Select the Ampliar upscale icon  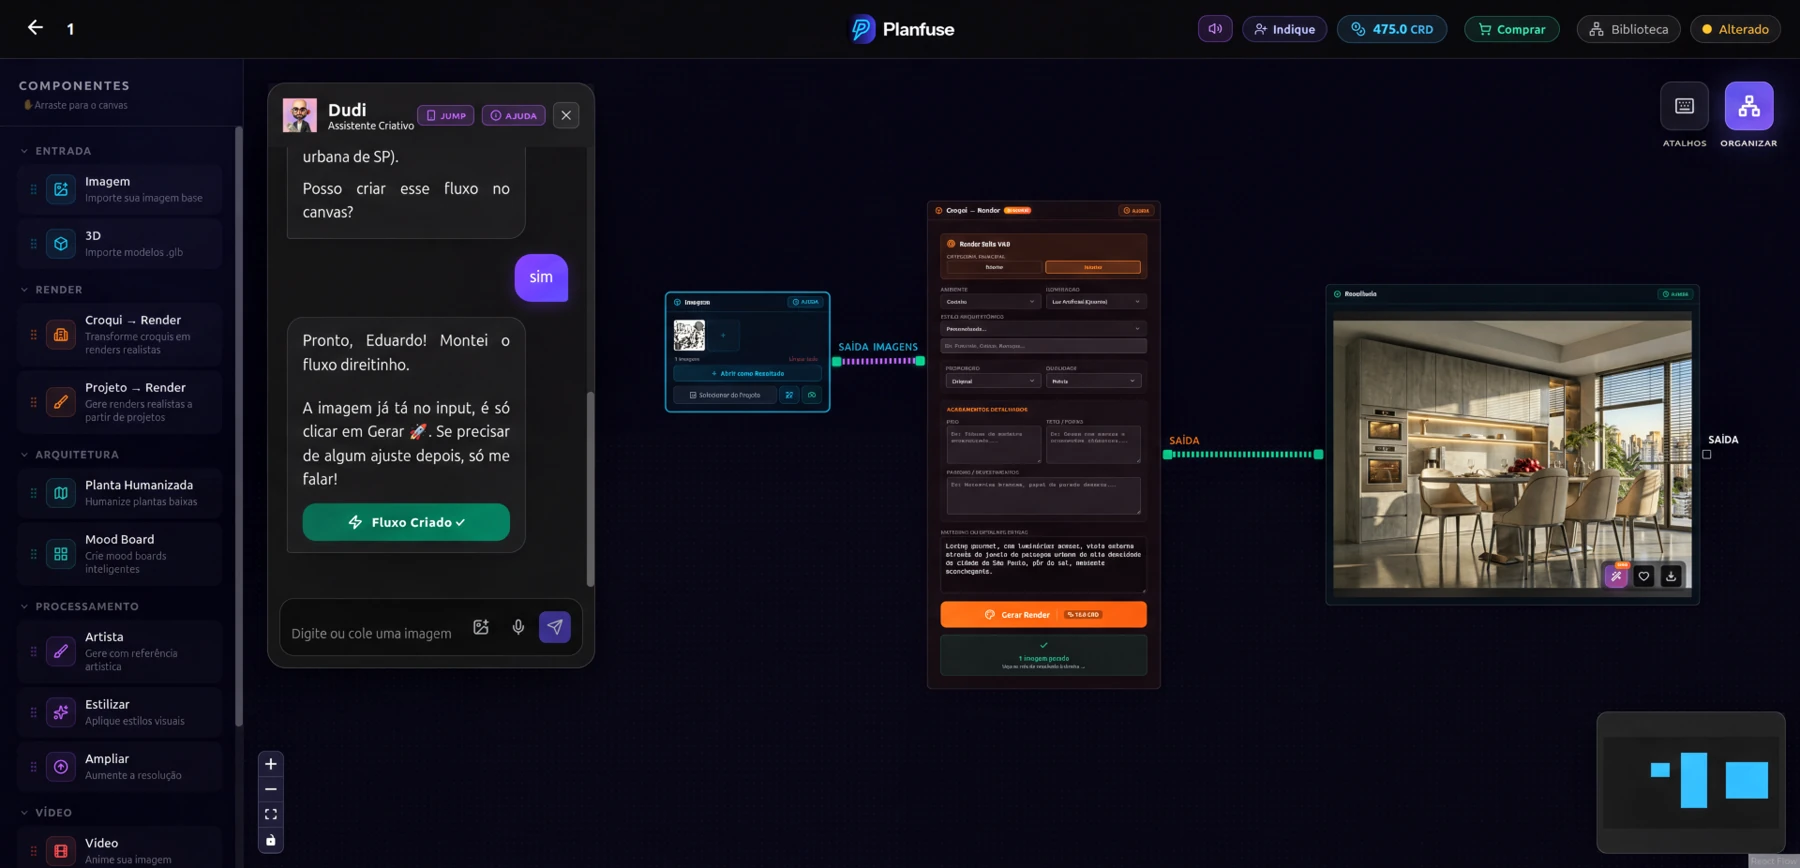(61, 766)
